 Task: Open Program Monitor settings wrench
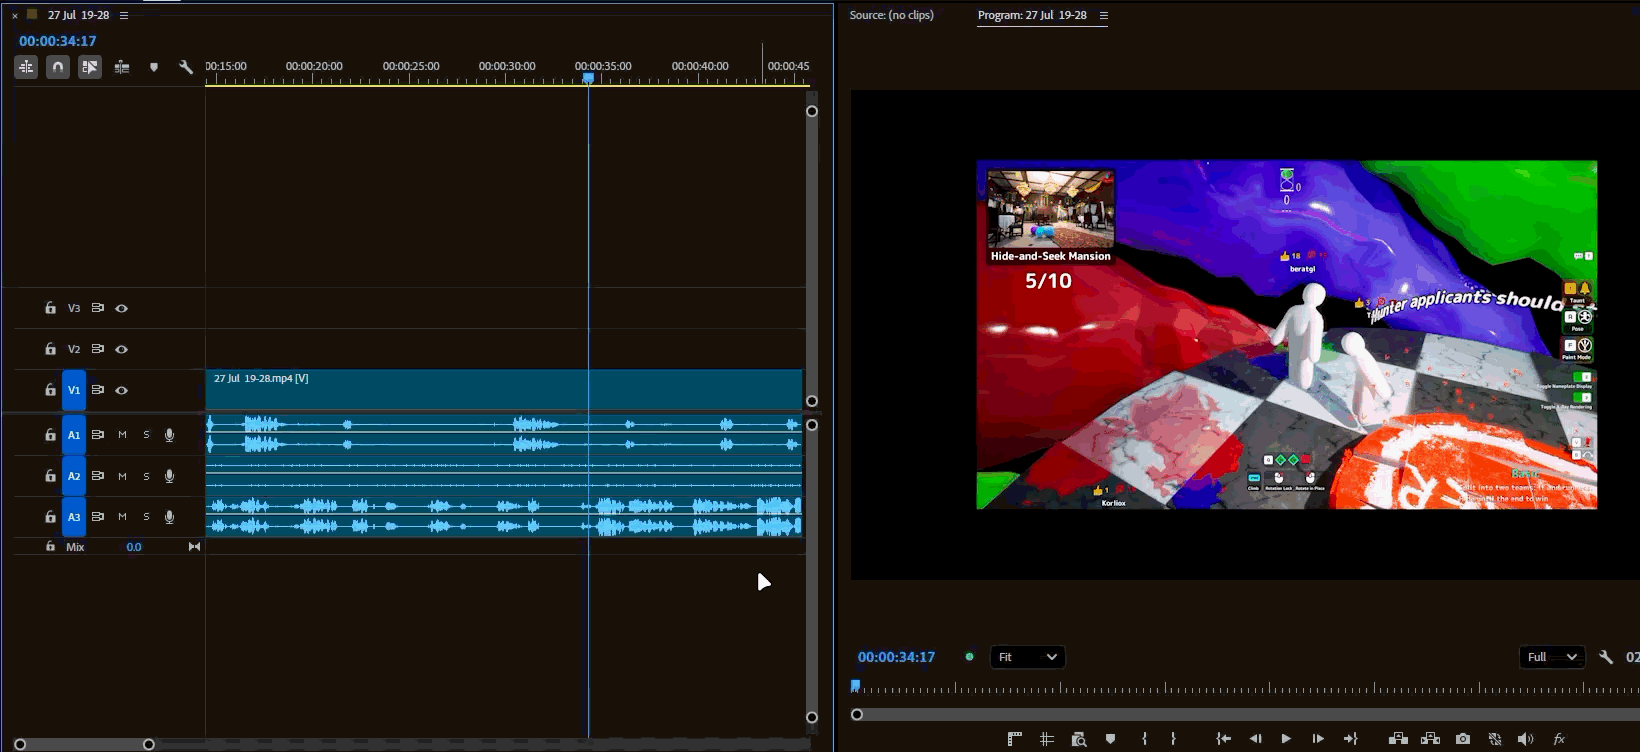click(1606, 657)
